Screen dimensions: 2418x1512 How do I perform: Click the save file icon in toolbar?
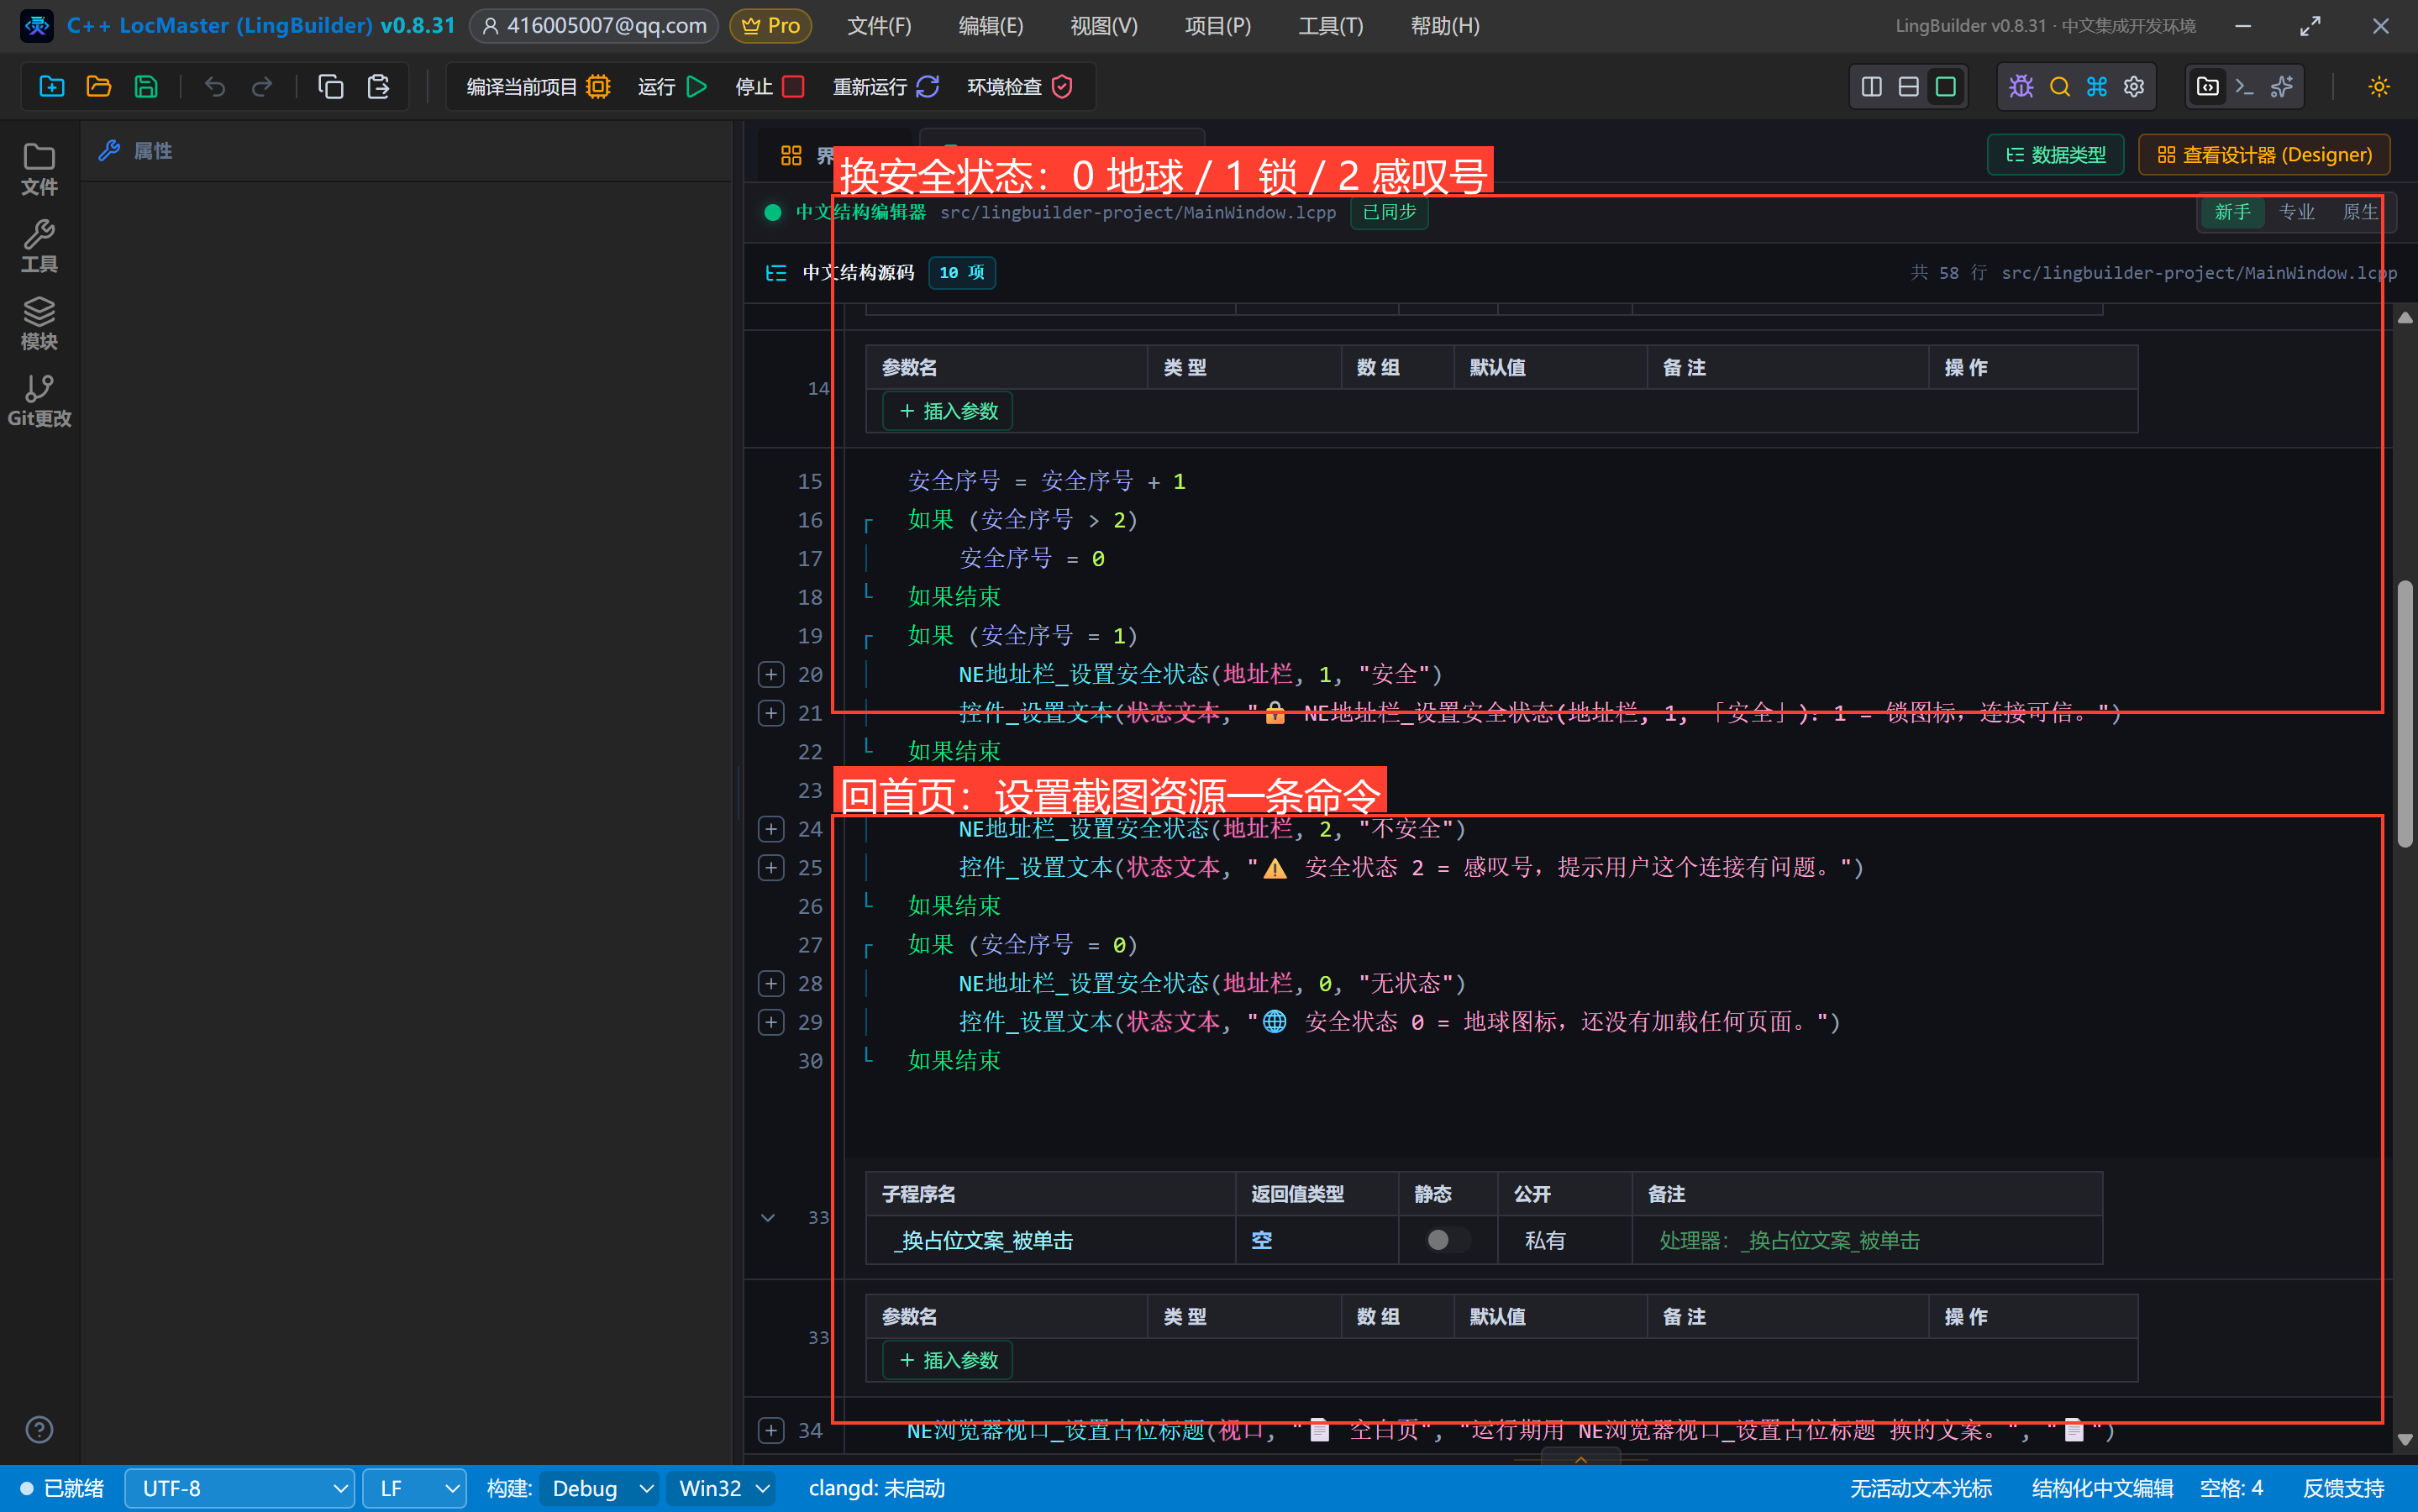click(146, 87)
